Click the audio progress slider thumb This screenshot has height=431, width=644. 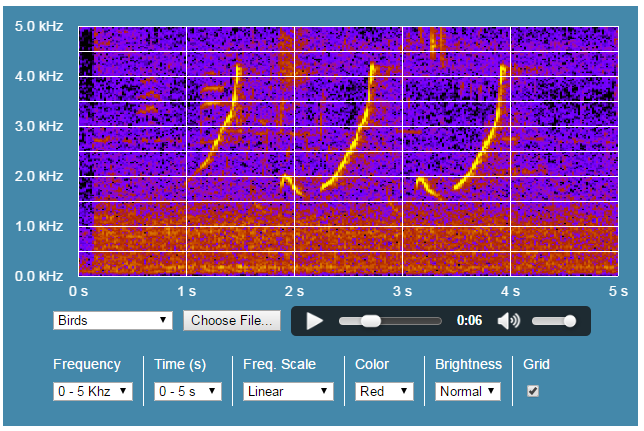[x=371, y=321]
